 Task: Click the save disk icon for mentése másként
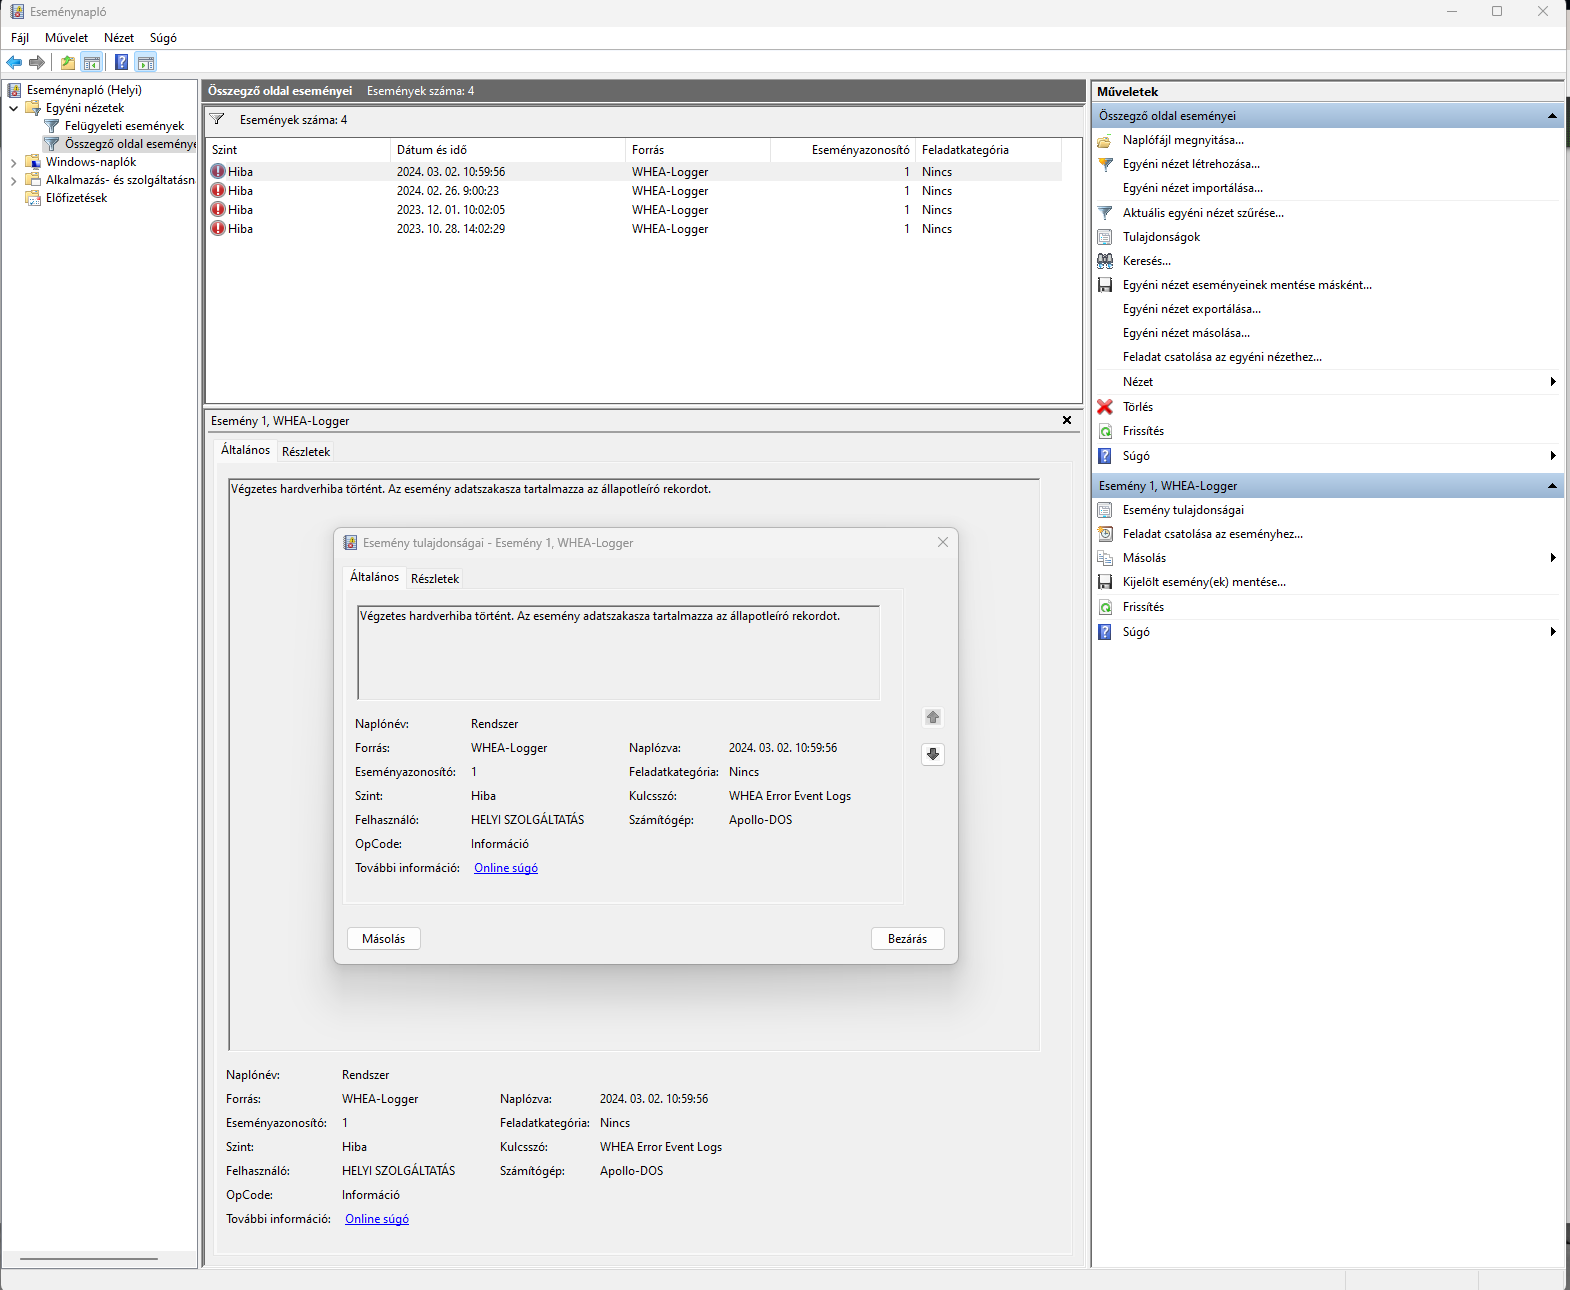click(1105, 285)
